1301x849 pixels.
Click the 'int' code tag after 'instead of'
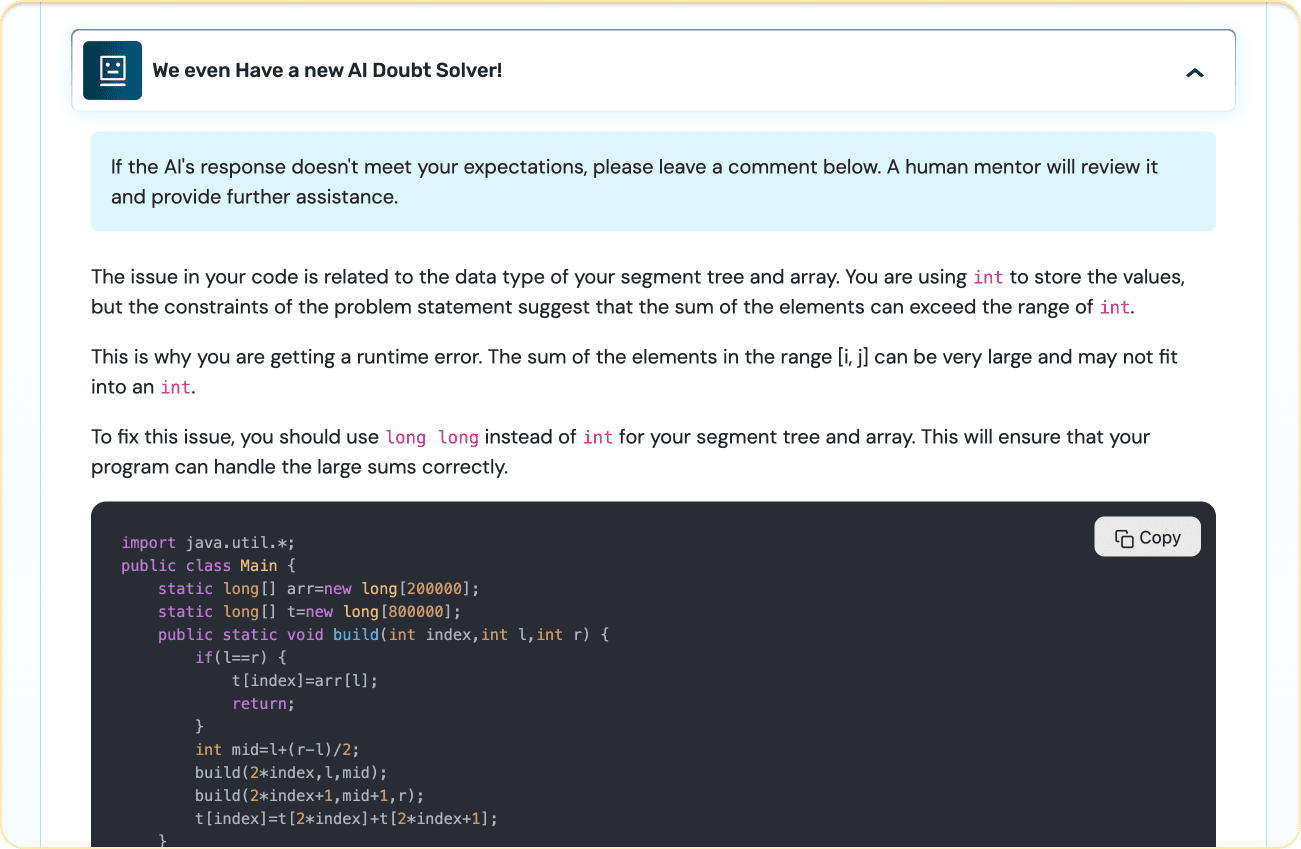tap(598, 437)
